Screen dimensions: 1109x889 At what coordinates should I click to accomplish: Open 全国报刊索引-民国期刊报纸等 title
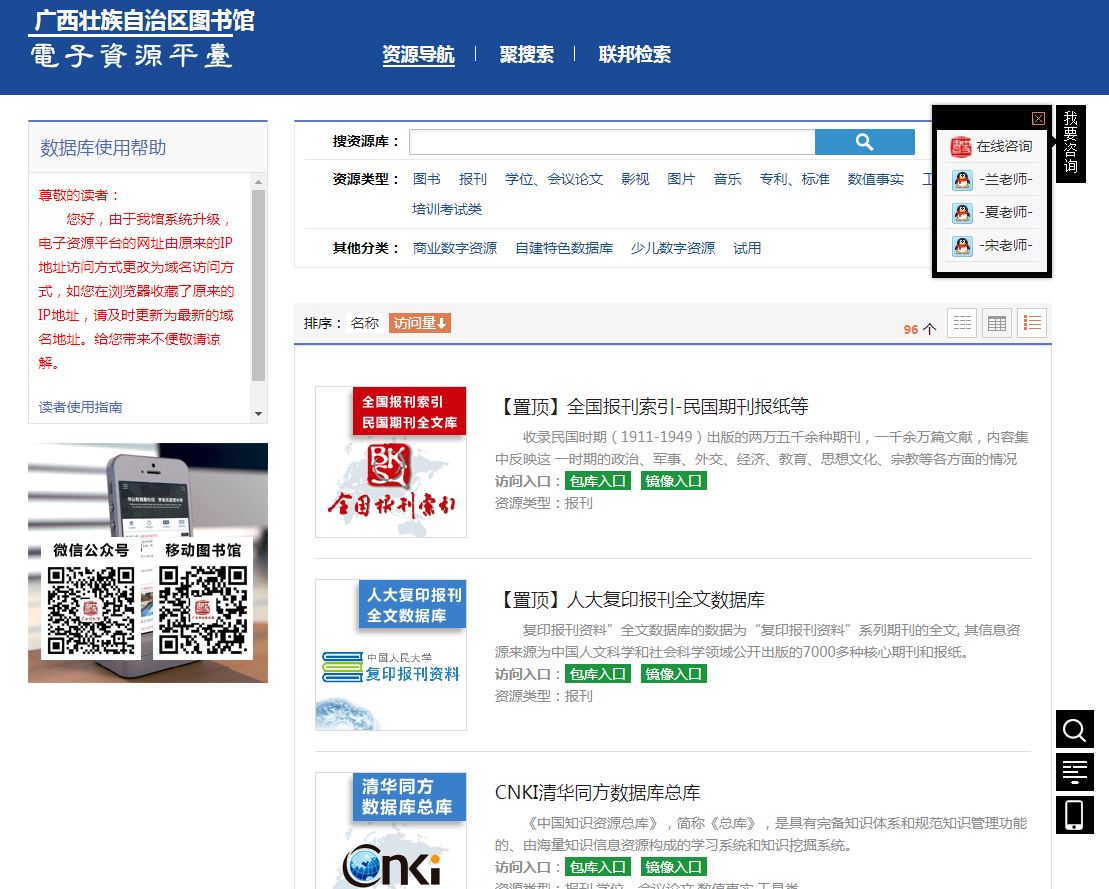tap(652, 407)
